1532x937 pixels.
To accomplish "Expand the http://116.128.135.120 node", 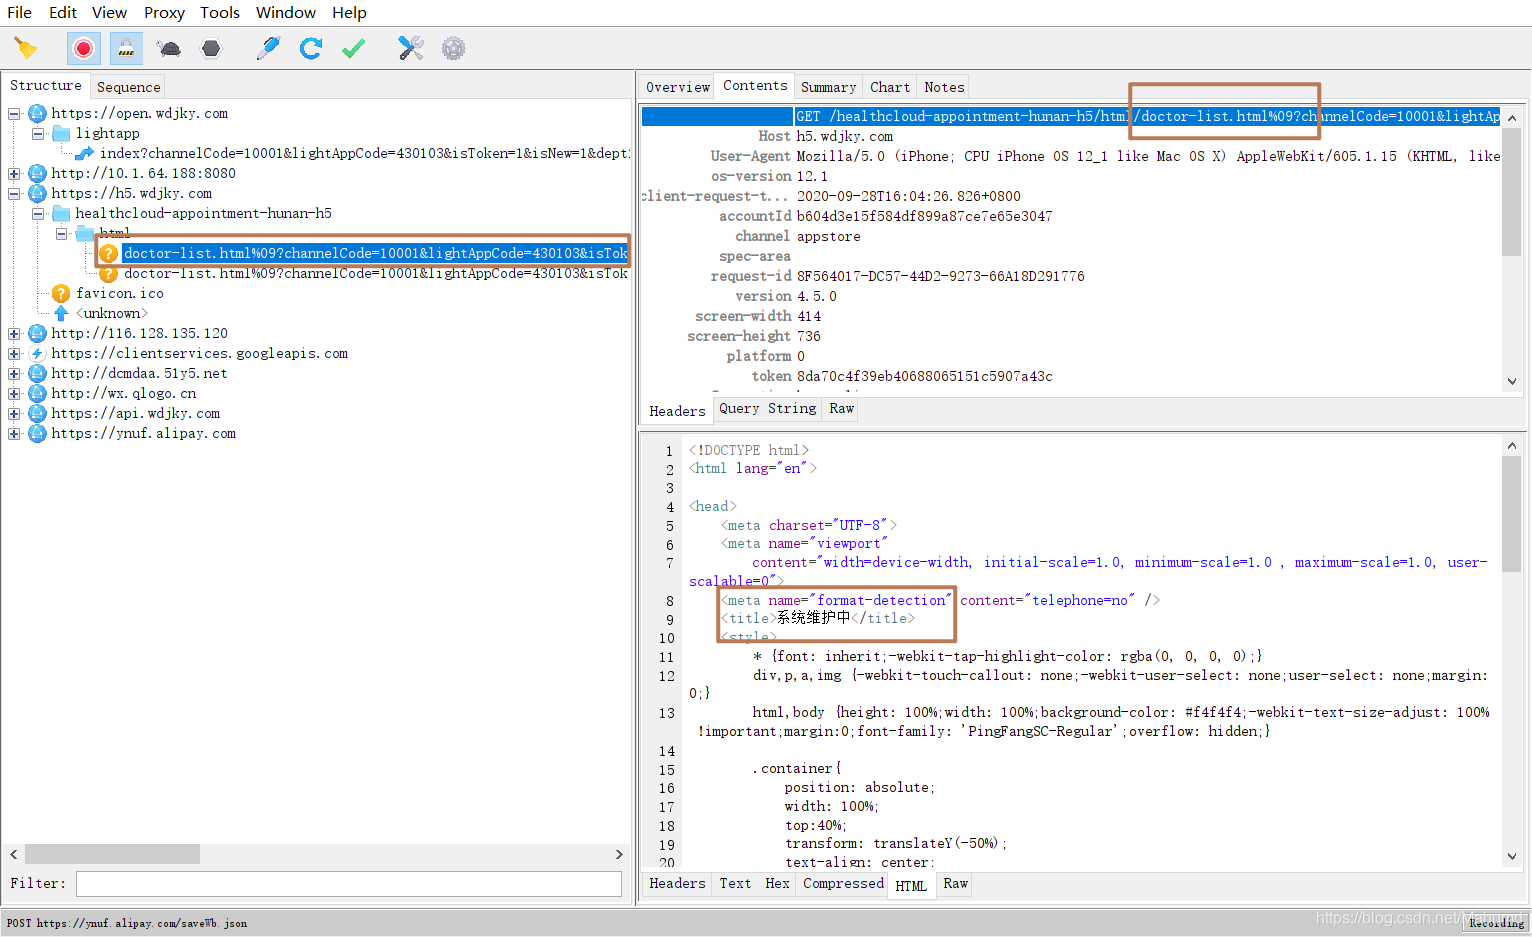I will (x=14, y=333).
